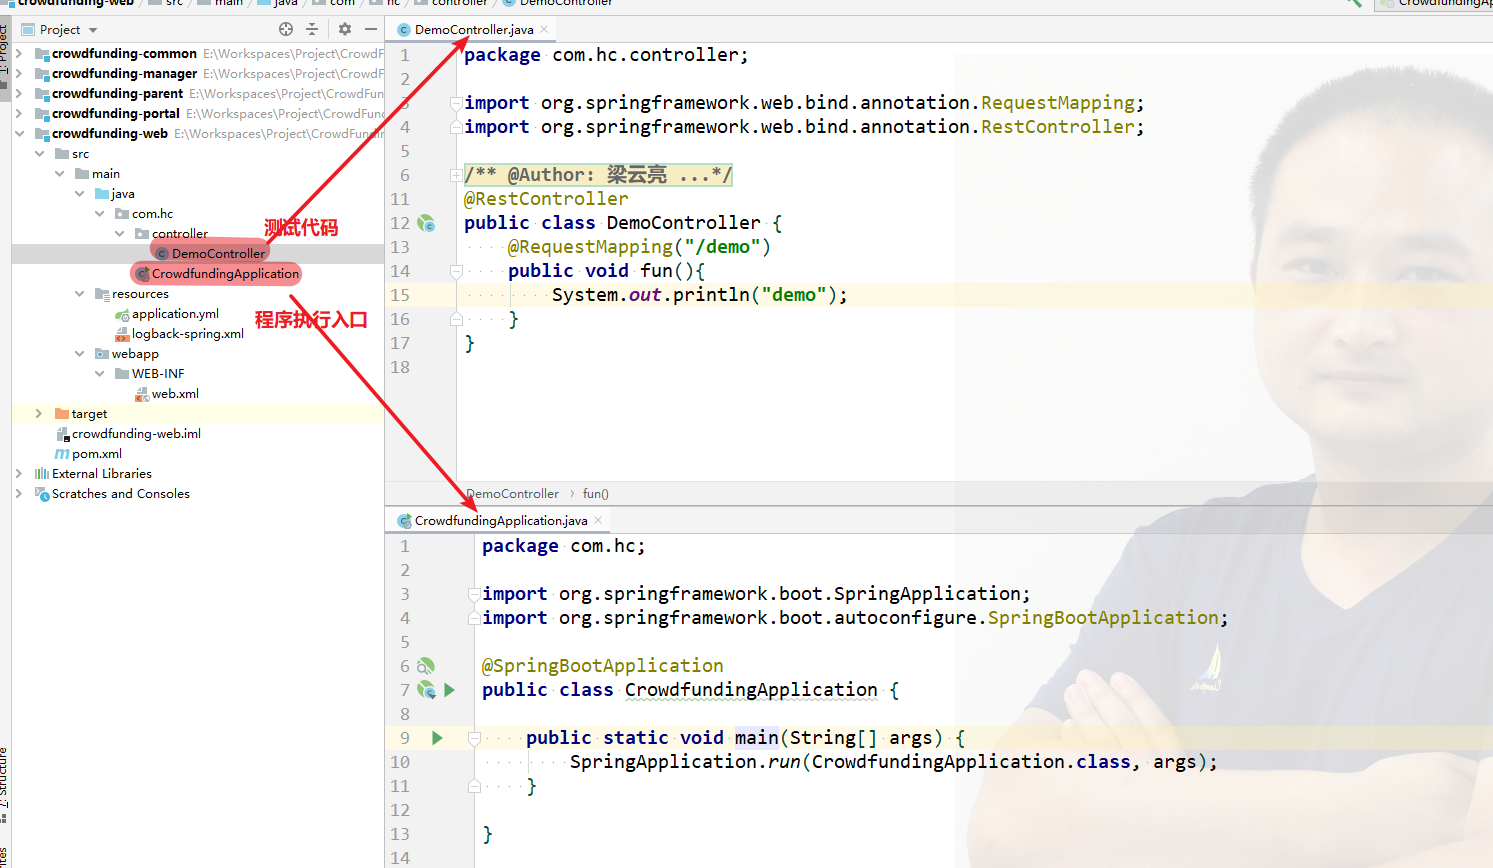Expand the target folder arrow
Viewport: 1493px width, 868px height.
(39, 413)
